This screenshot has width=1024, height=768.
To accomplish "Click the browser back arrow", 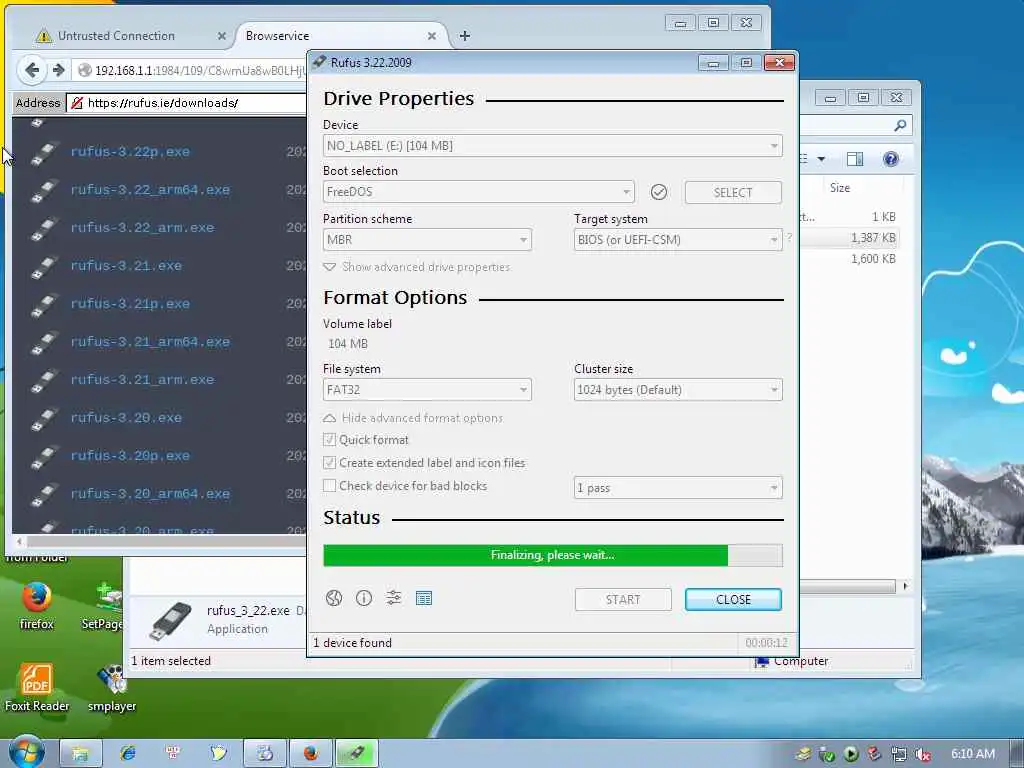I will 32,70.
